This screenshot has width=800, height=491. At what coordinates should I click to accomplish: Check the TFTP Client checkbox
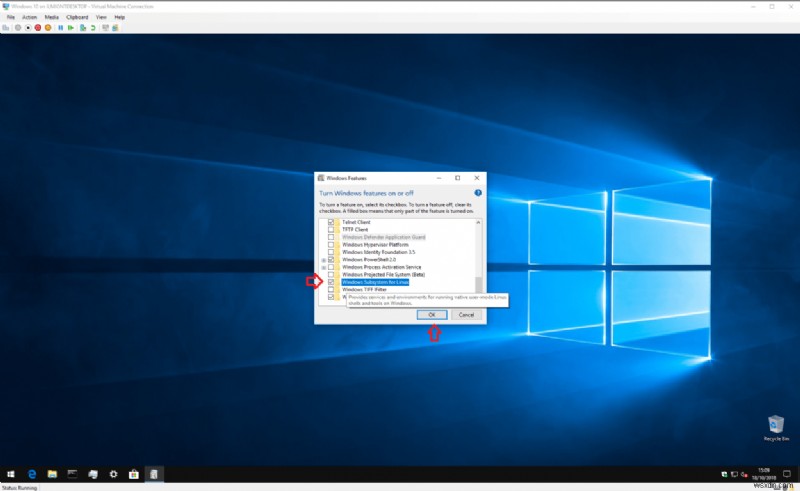tap(331, 230)
